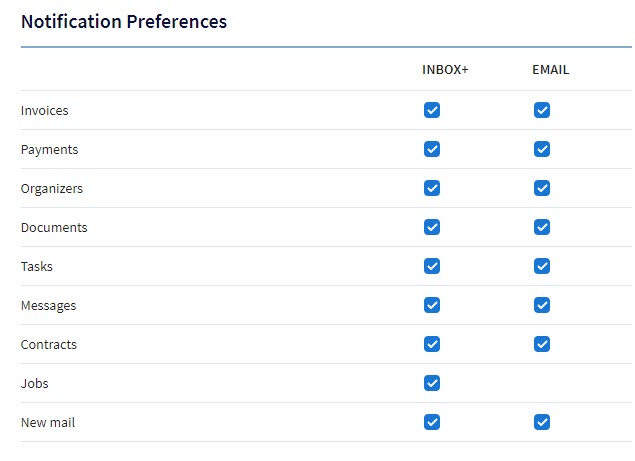The height and width of the screenshot is (461, 635).
Task: Uncheck Documents email checkbox
Action: [x=542, y=227]
